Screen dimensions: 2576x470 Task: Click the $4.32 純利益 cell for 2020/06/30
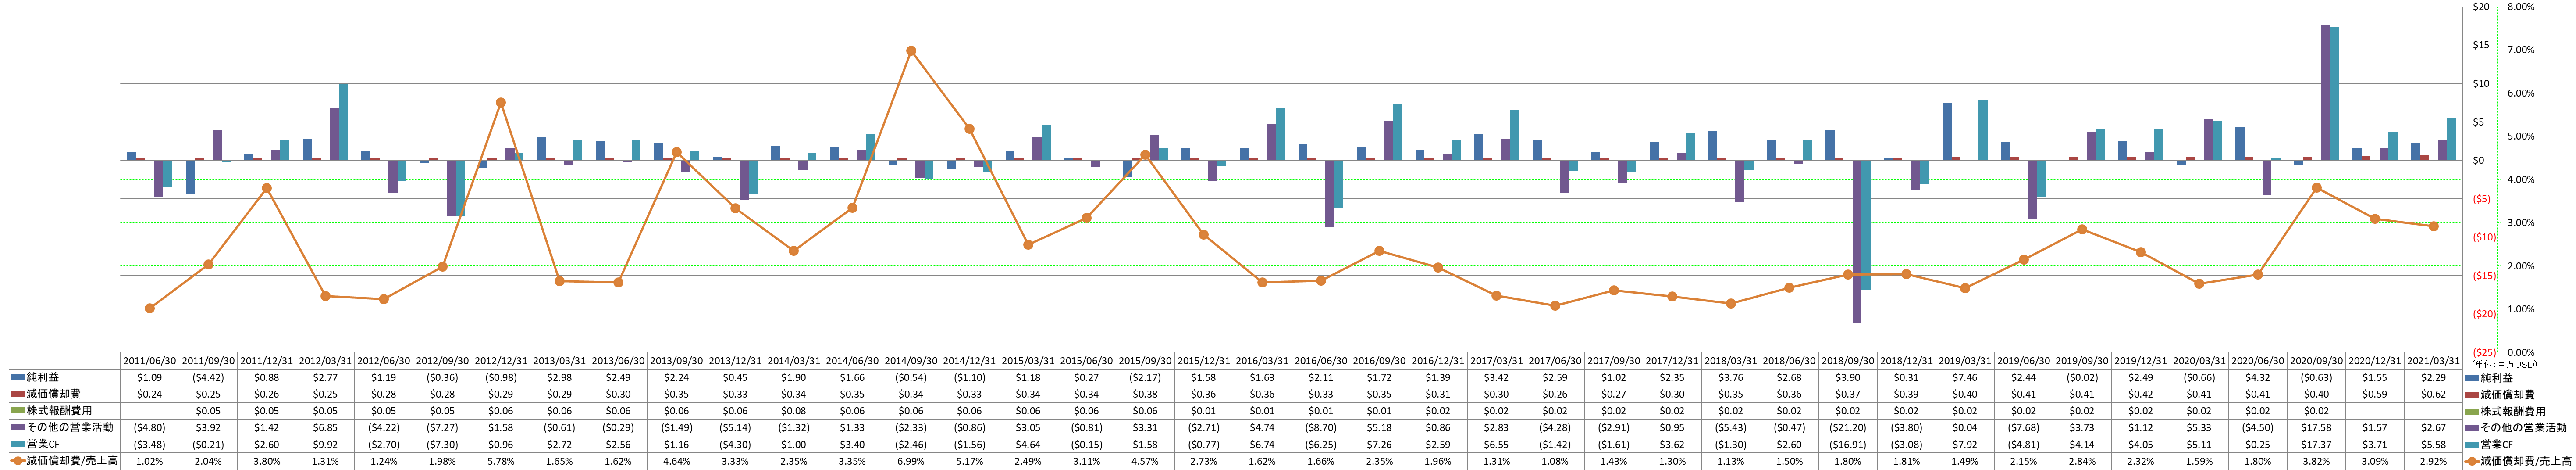(x=2257, y=378)
